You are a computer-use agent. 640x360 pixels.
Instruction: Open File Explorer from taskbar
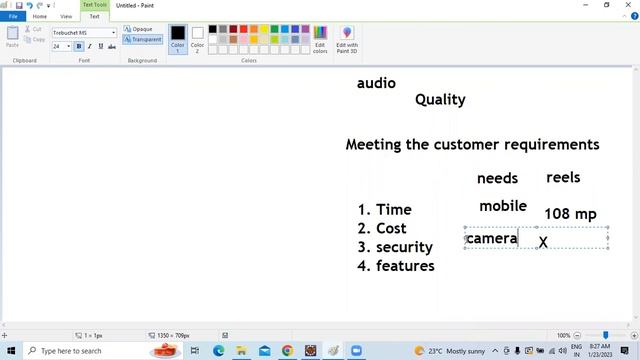pyautogui.click(x=241, y=351)
